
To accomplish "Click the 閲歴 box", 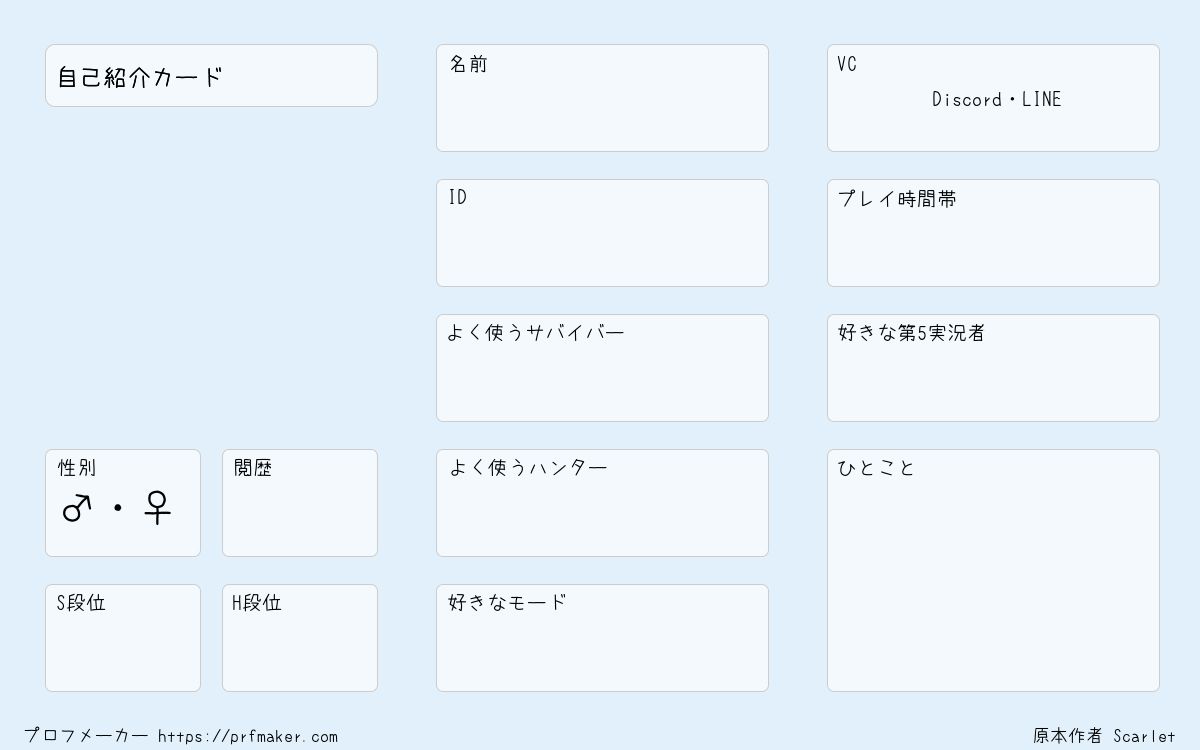I will [300, 503].
